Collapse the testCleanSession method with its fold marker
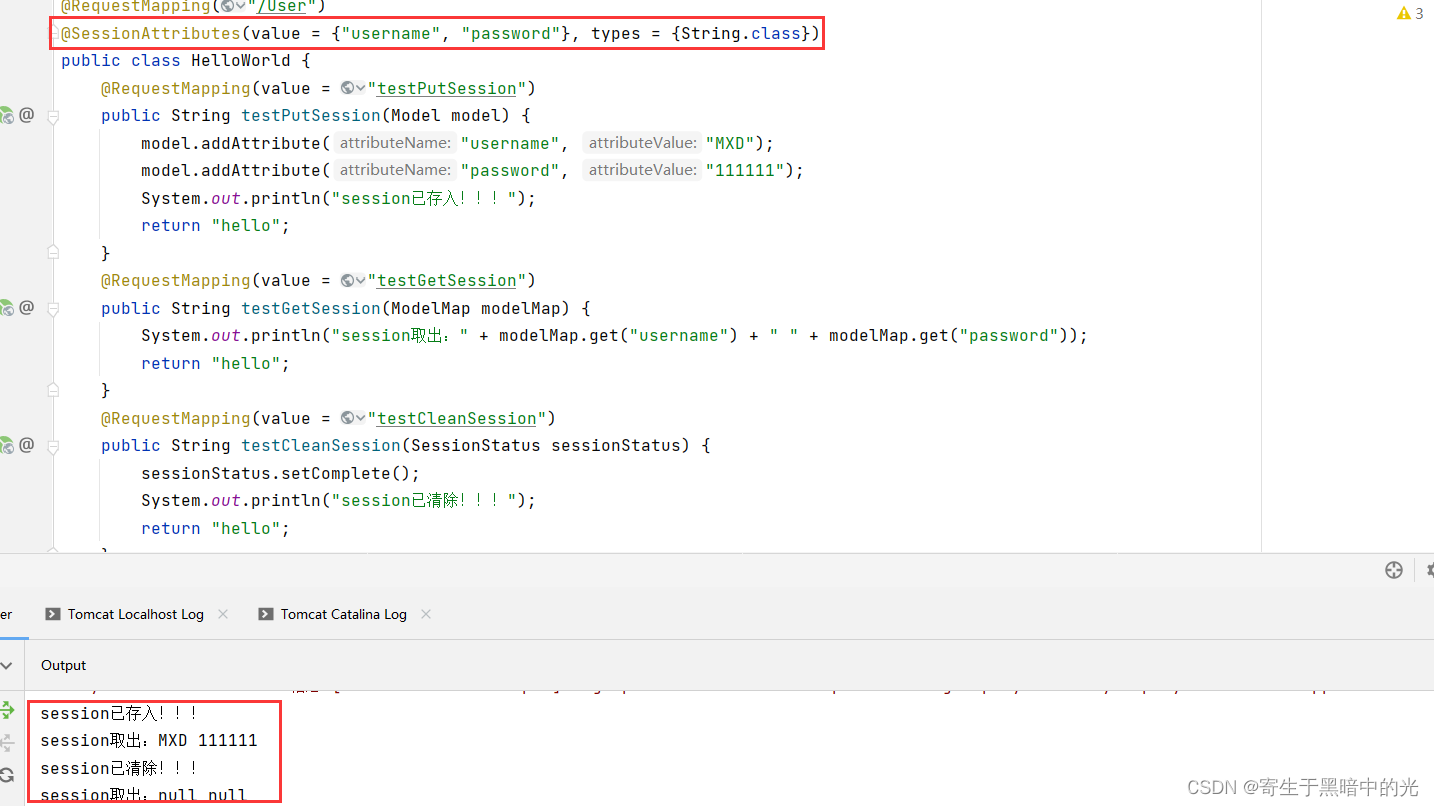This screenshot has height=806, width=1434. coord(53,446)
